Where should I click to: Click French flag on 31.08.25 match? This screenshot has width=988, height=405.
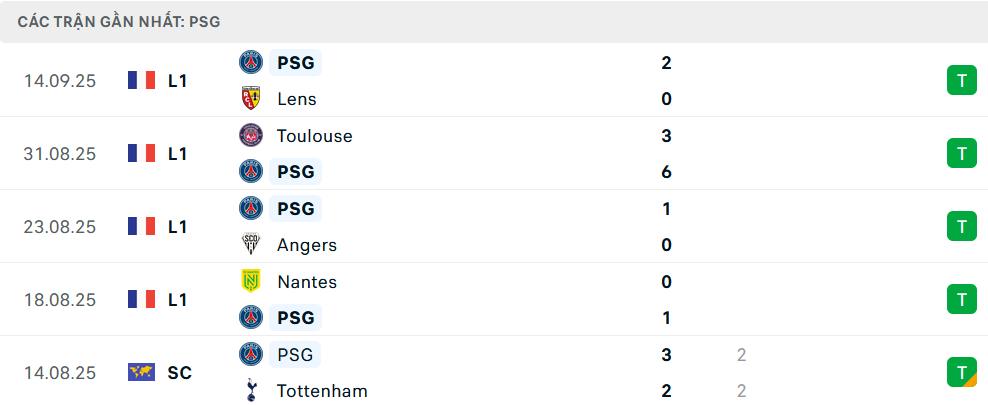tap(142, 153)
